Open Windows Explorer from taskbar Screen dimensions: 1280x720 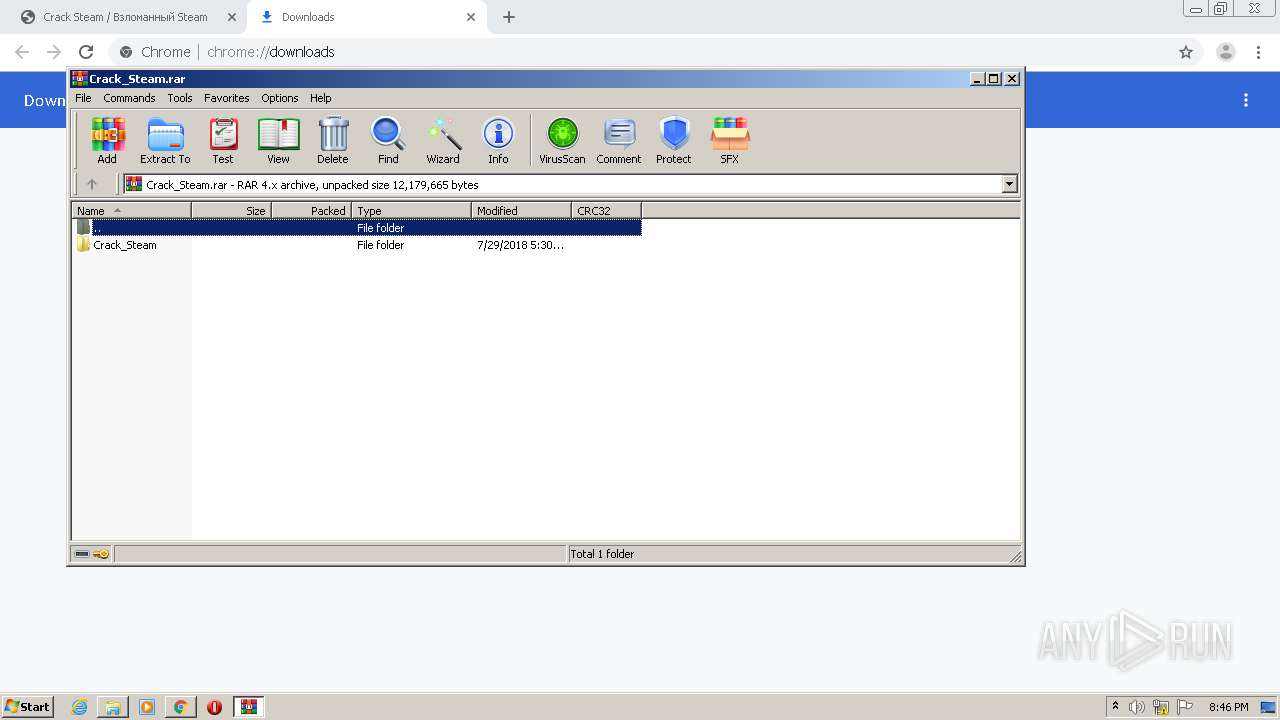113,707
